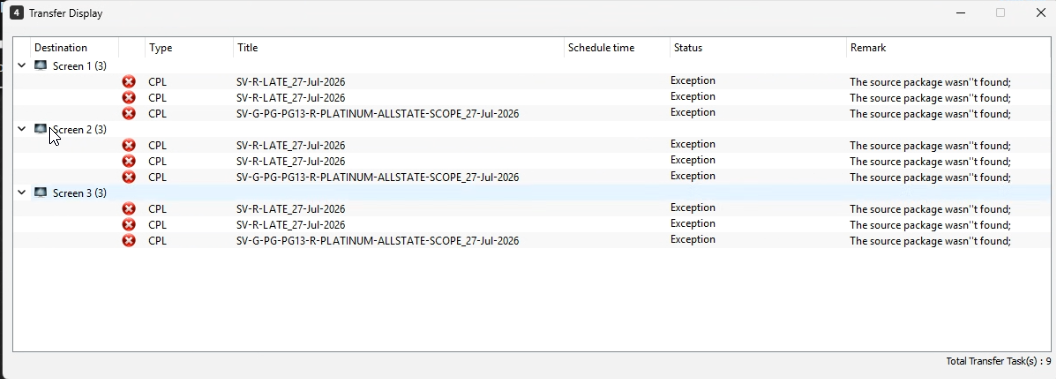
Task: Click CPL type cell of PLATINUM row under Screen 3
Action: click(x=157, y=240)
